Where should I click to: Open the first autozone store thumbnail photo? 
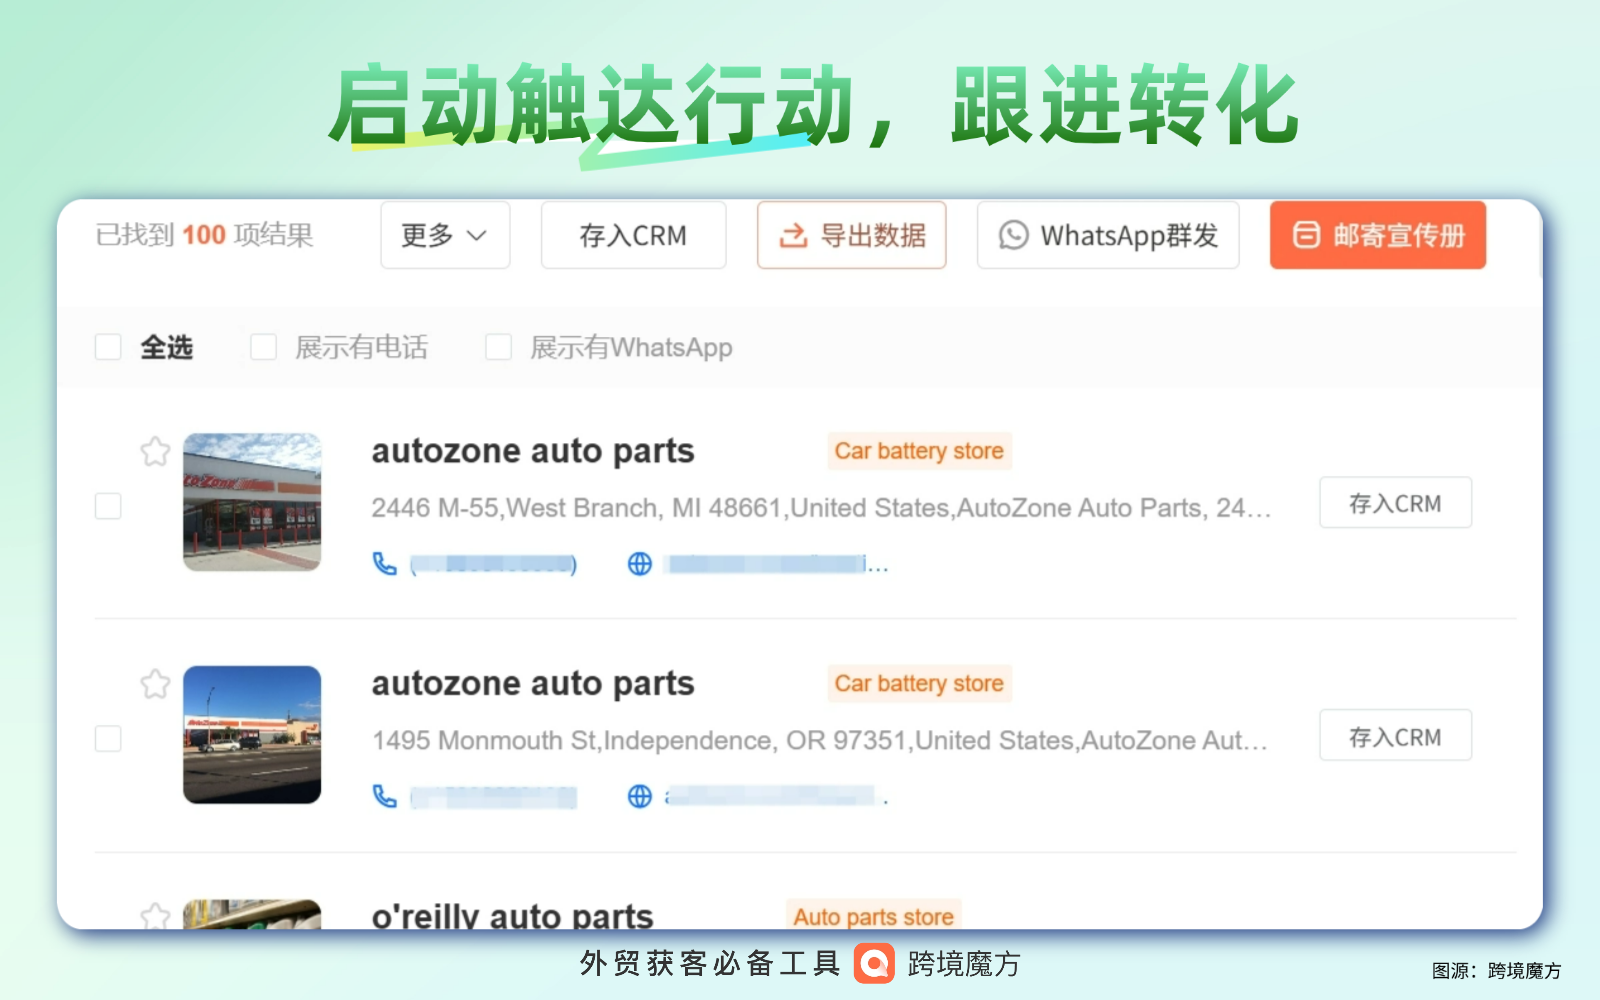252,502
